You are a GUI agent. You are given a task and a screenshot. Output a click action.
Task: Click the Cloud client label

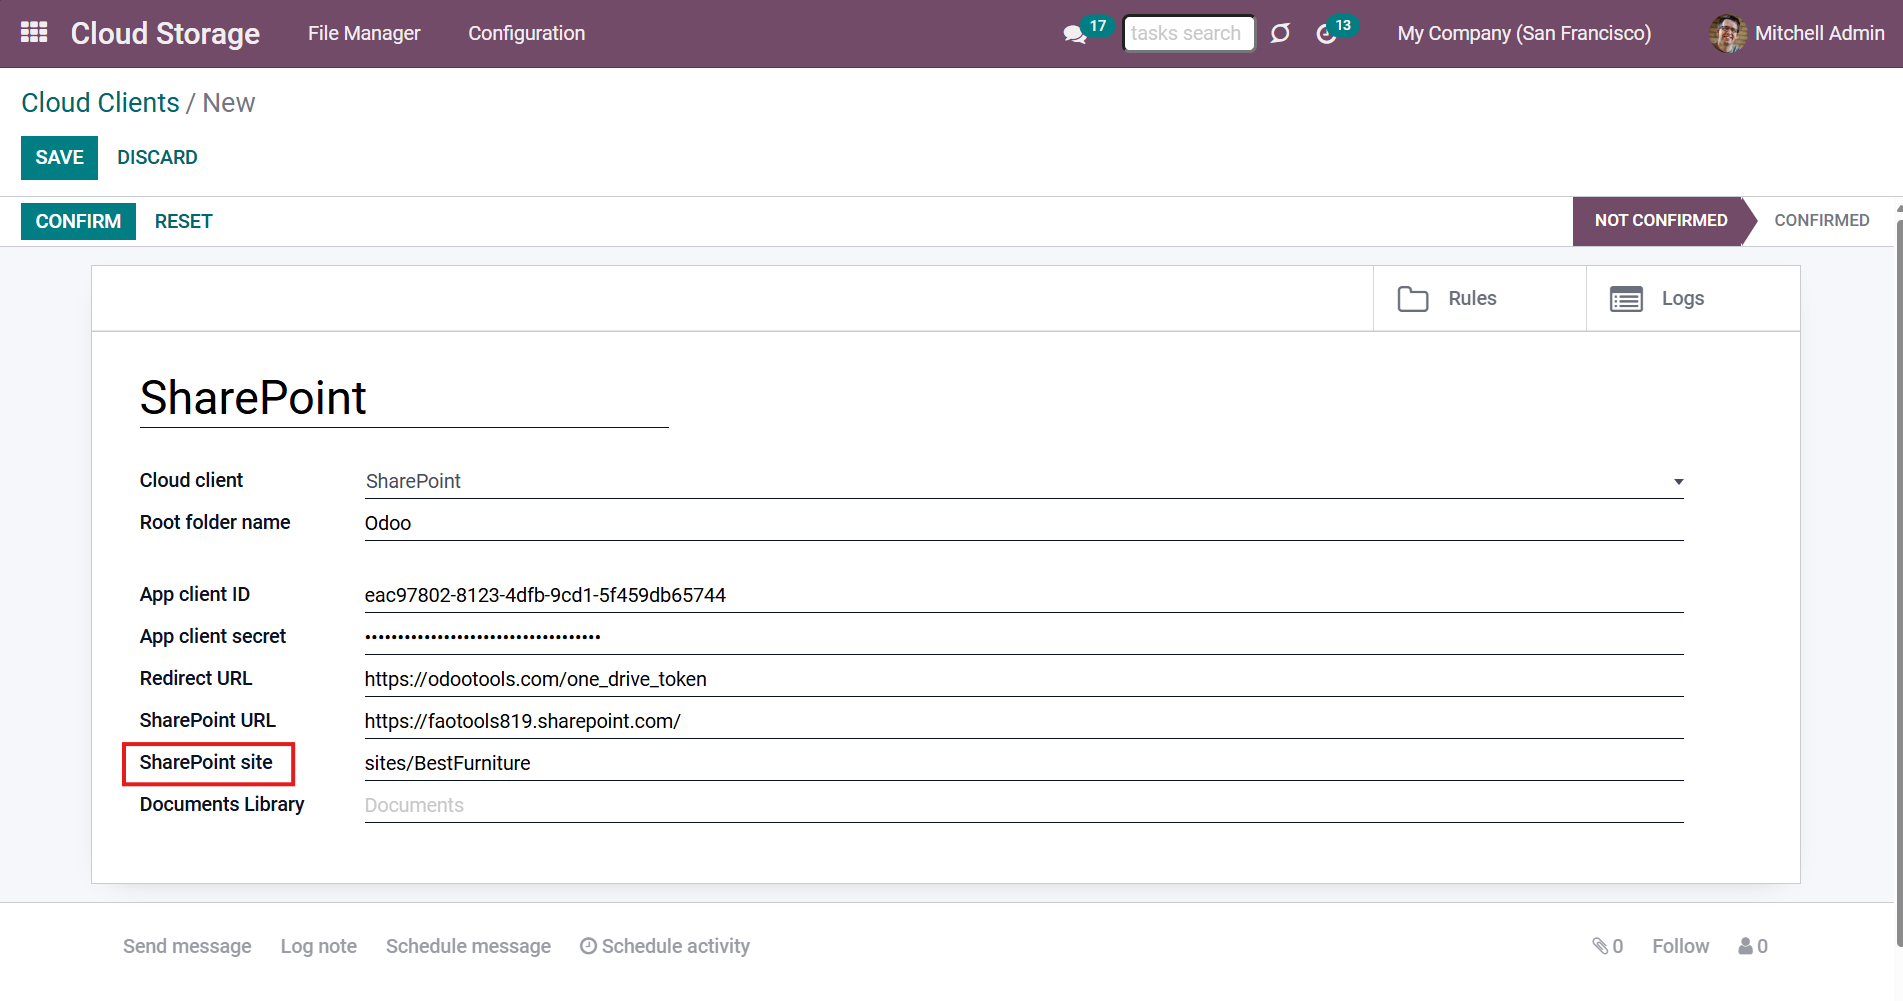(191, 480)
